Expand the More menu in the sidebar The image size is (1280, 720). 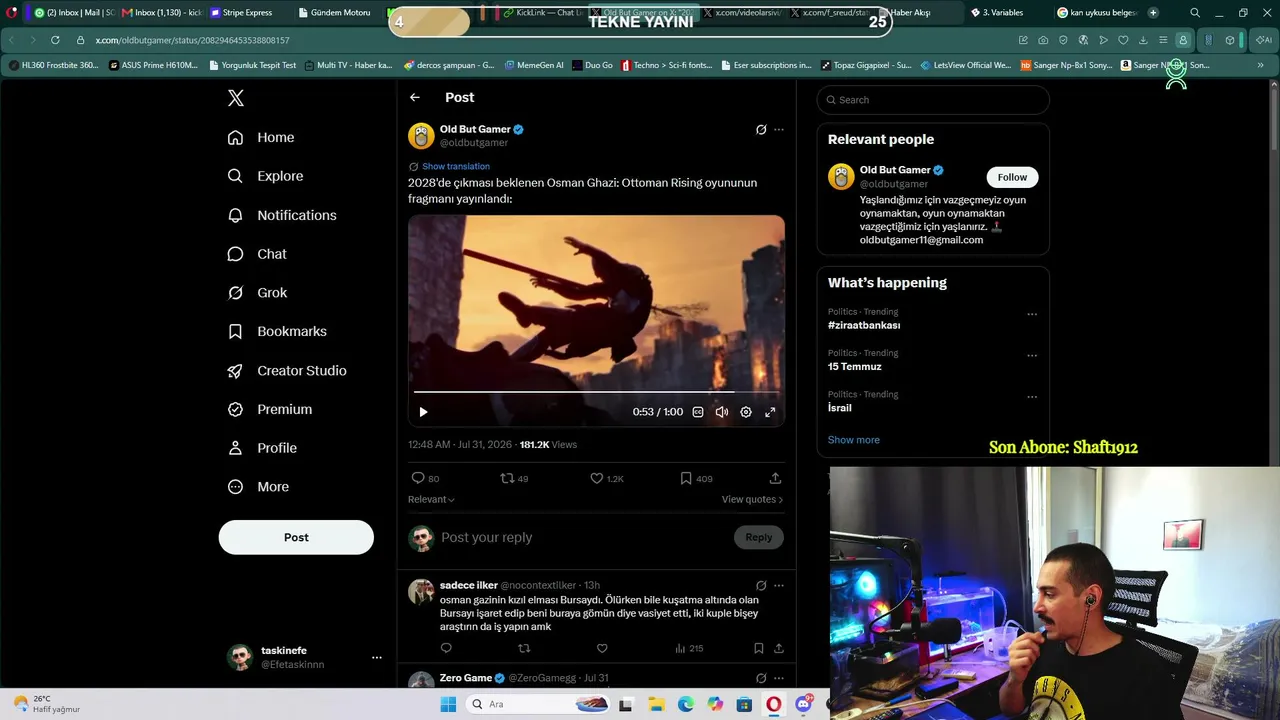tap(258, 487)
